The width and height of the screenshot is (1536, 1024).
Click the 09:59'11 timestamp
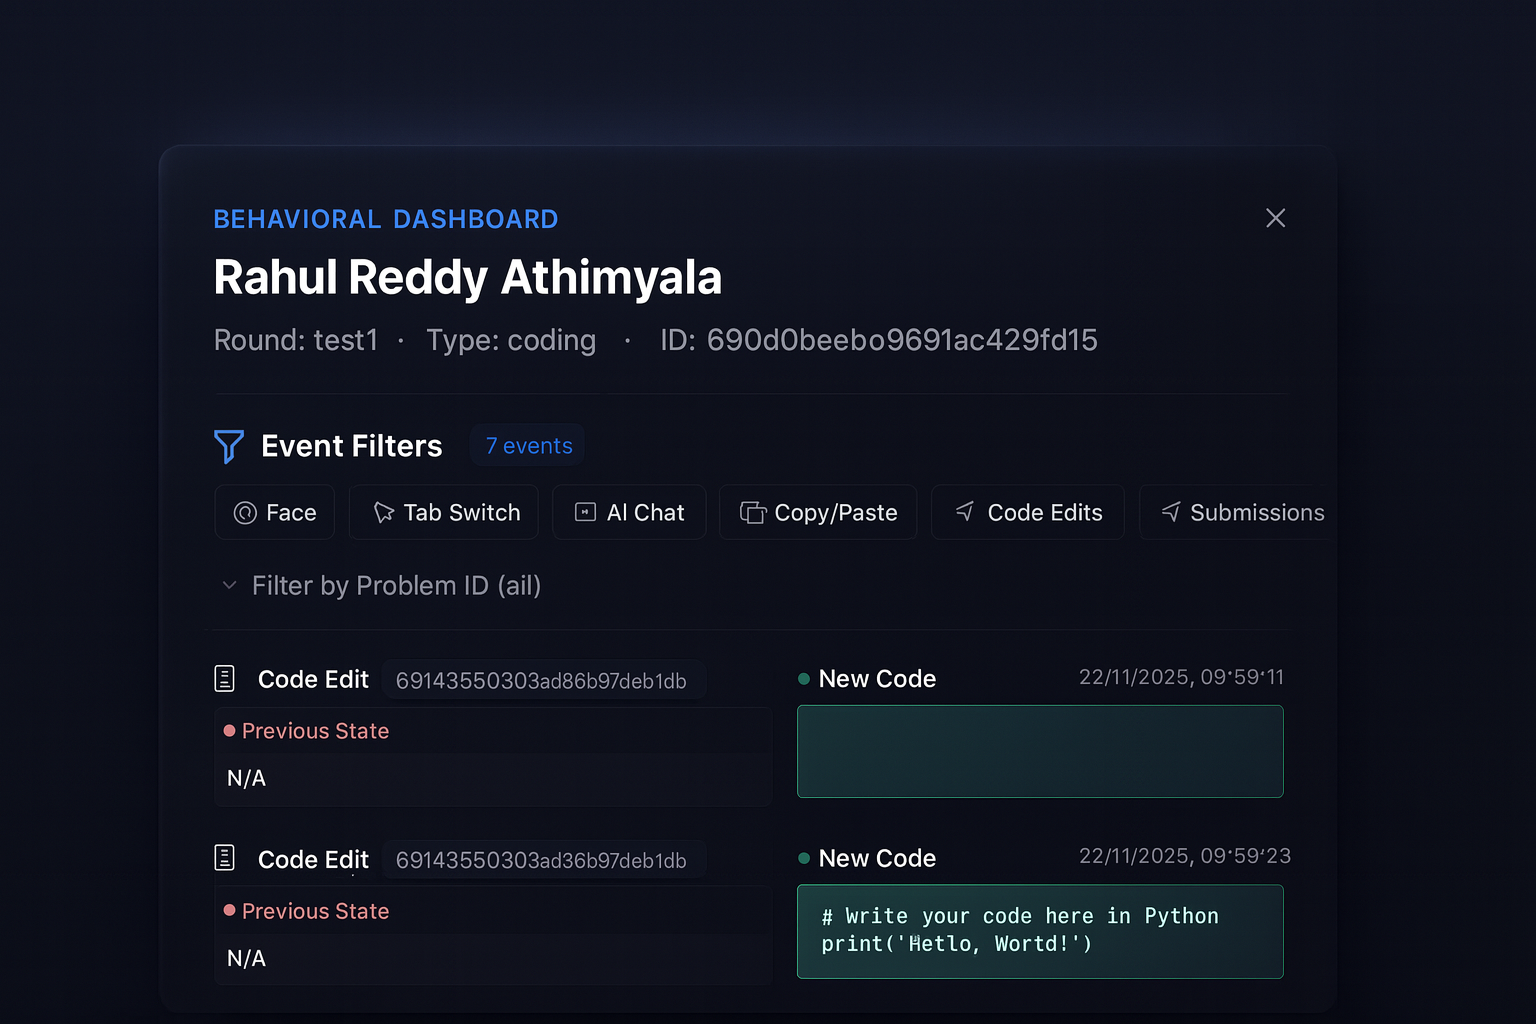point(1181,677)
